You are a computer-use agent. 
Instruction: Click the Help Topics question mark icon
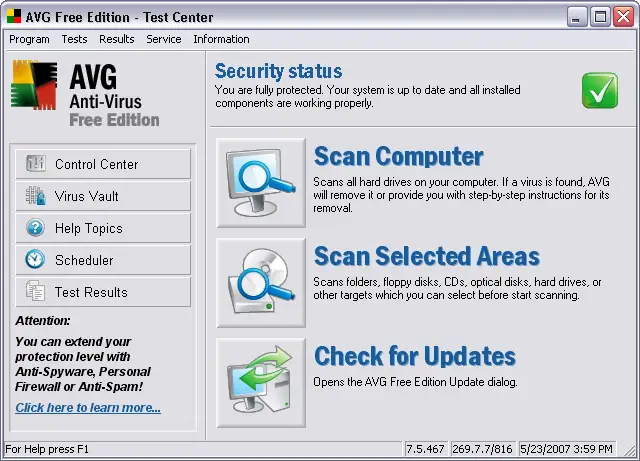point(36,227)
